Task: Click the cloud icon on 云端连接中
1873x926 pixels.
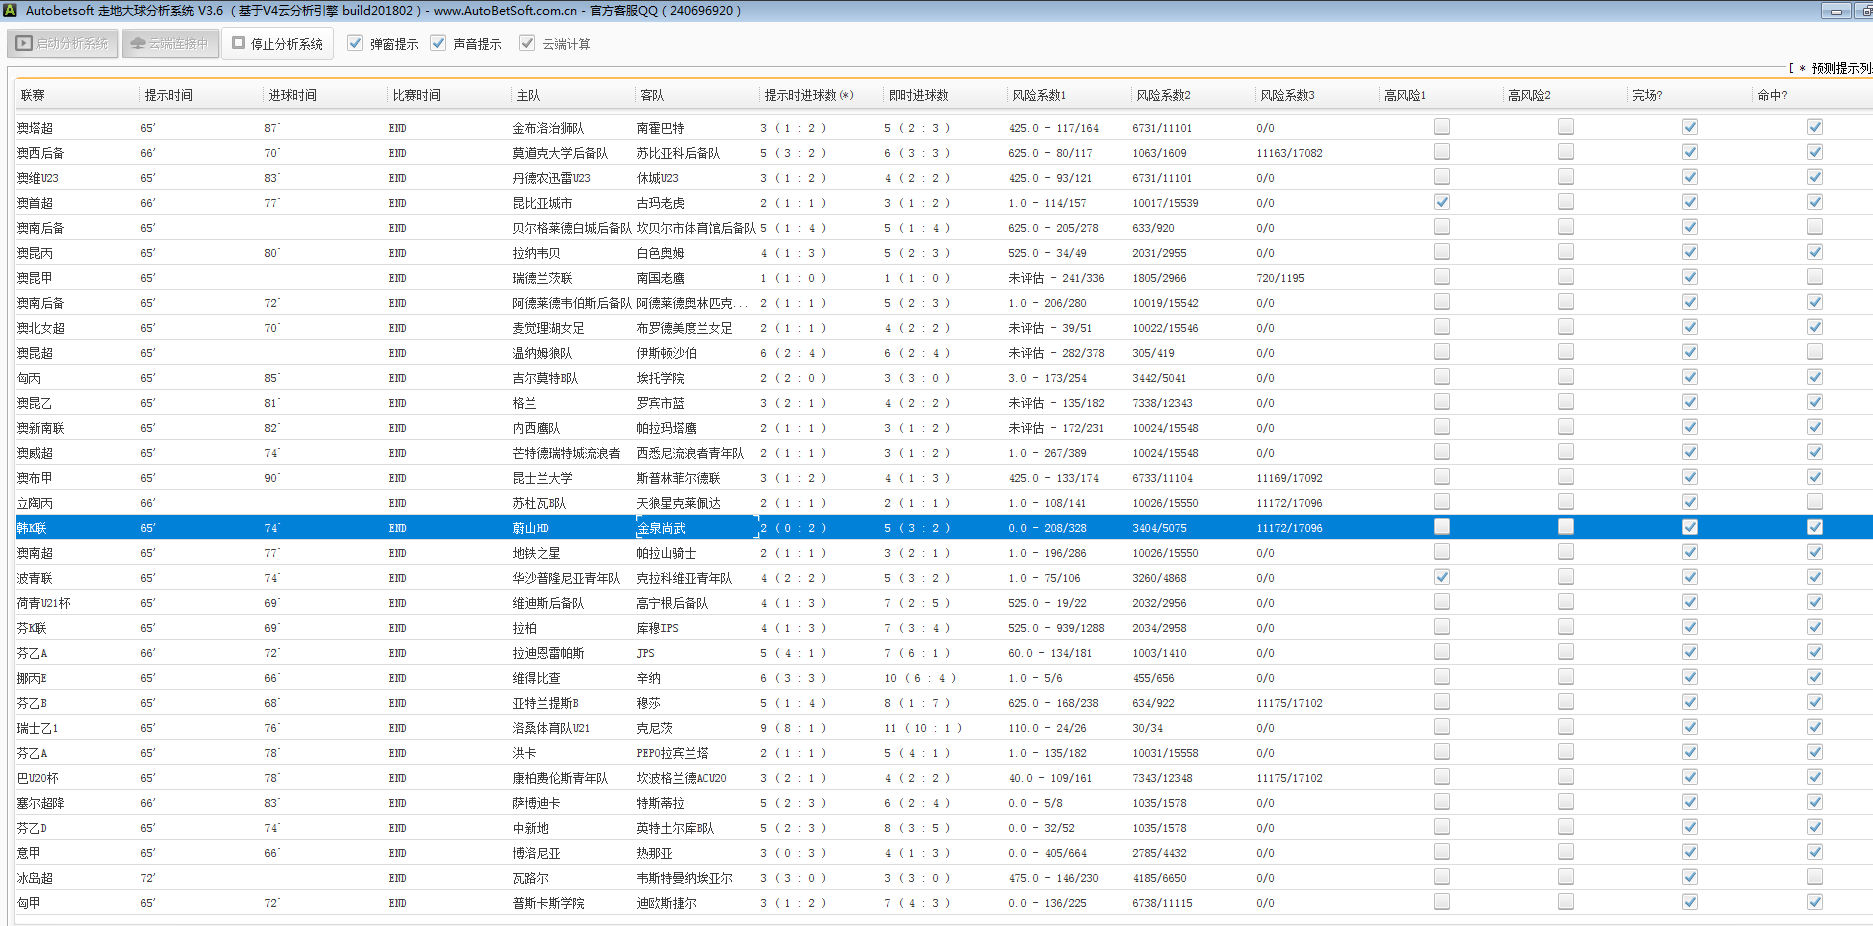Action: click(x=138, y=44)
